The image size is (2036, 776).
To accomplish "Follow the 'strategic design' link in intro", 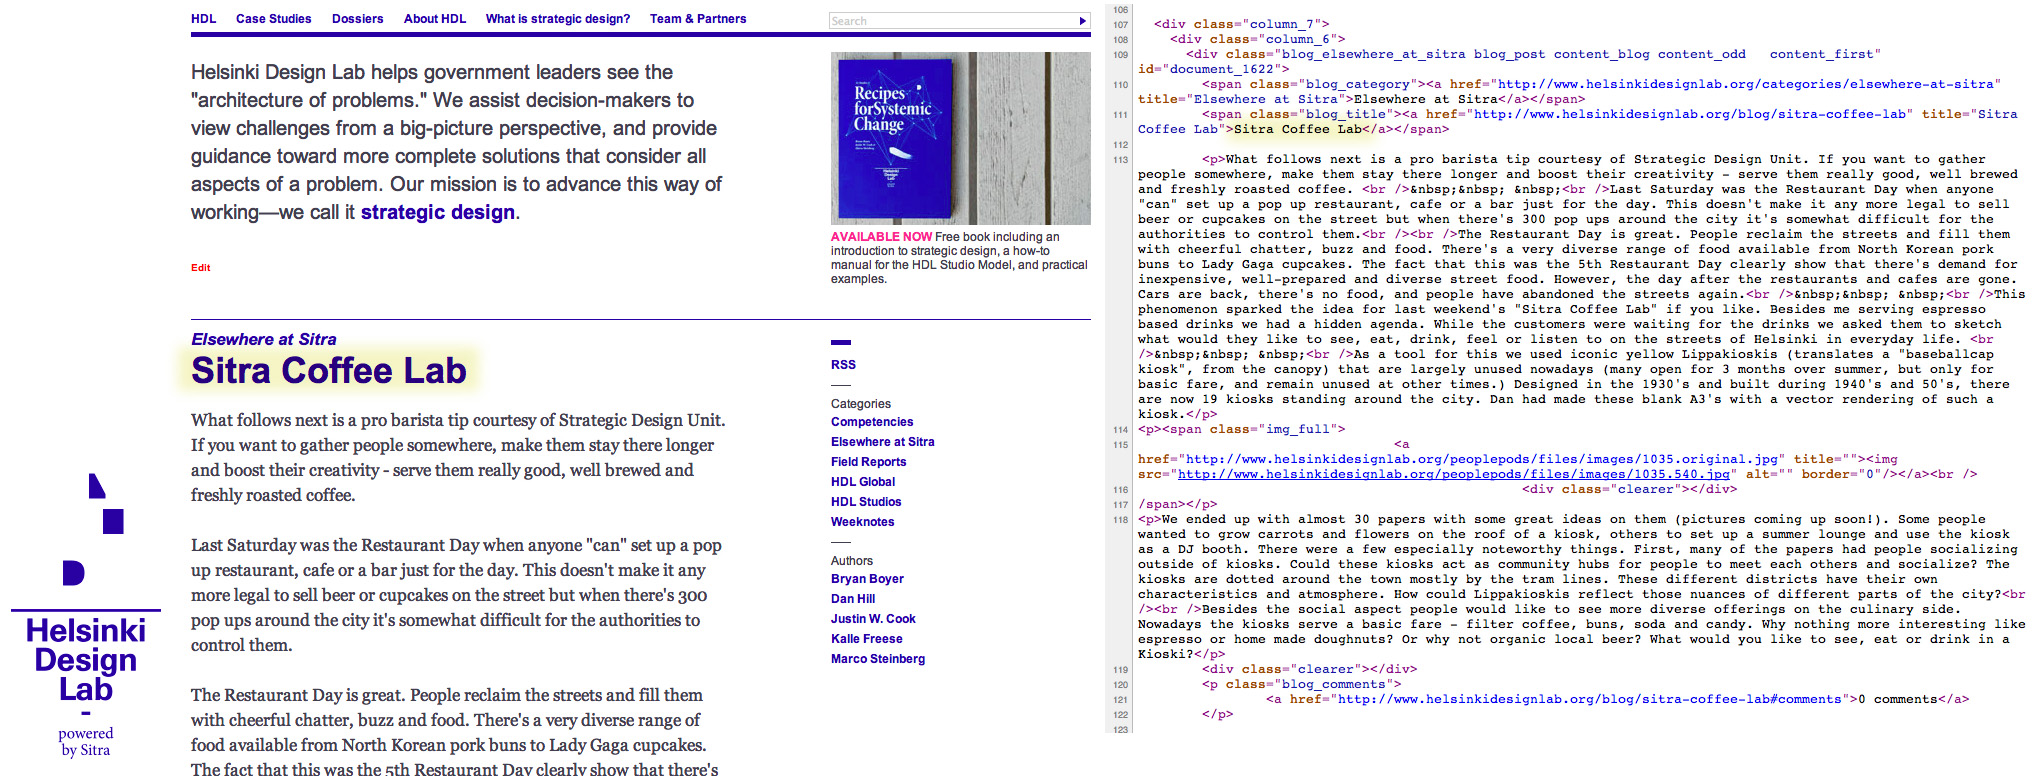I will coord(437,212).
